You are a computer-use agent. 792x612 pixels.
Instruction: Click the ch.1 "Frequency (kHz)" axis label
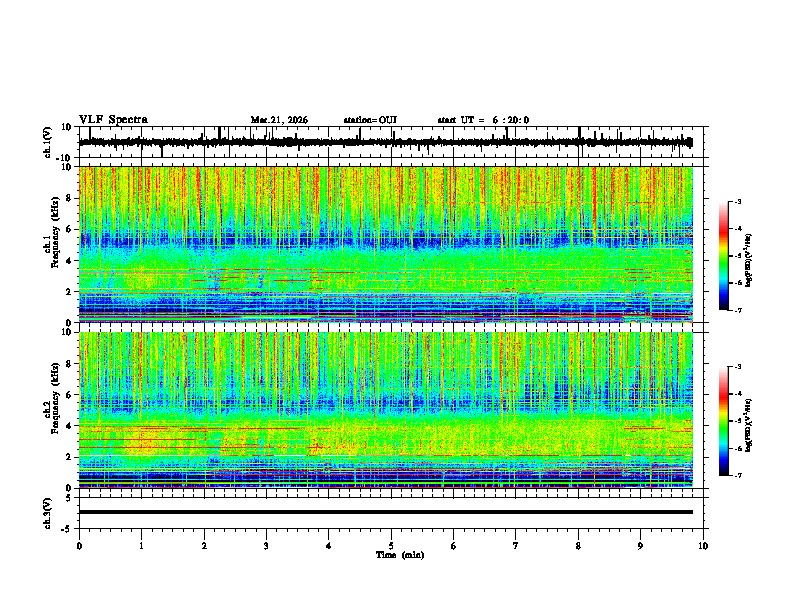point(55,234)
